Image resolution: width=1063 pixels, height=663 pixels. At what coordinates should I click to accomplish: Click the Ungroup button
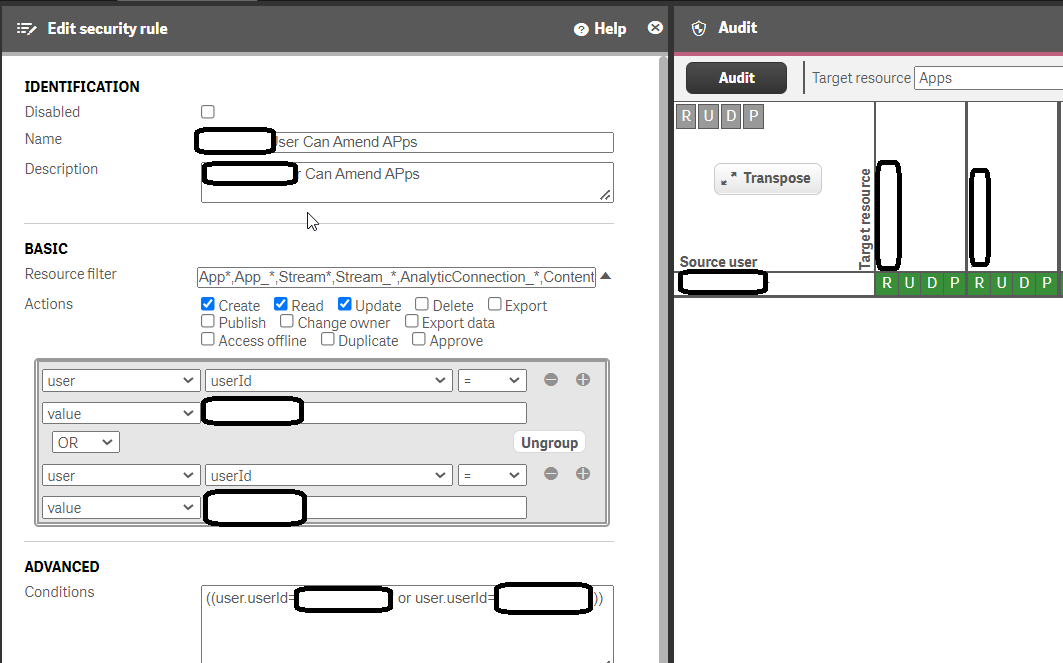tap(549, 441)
